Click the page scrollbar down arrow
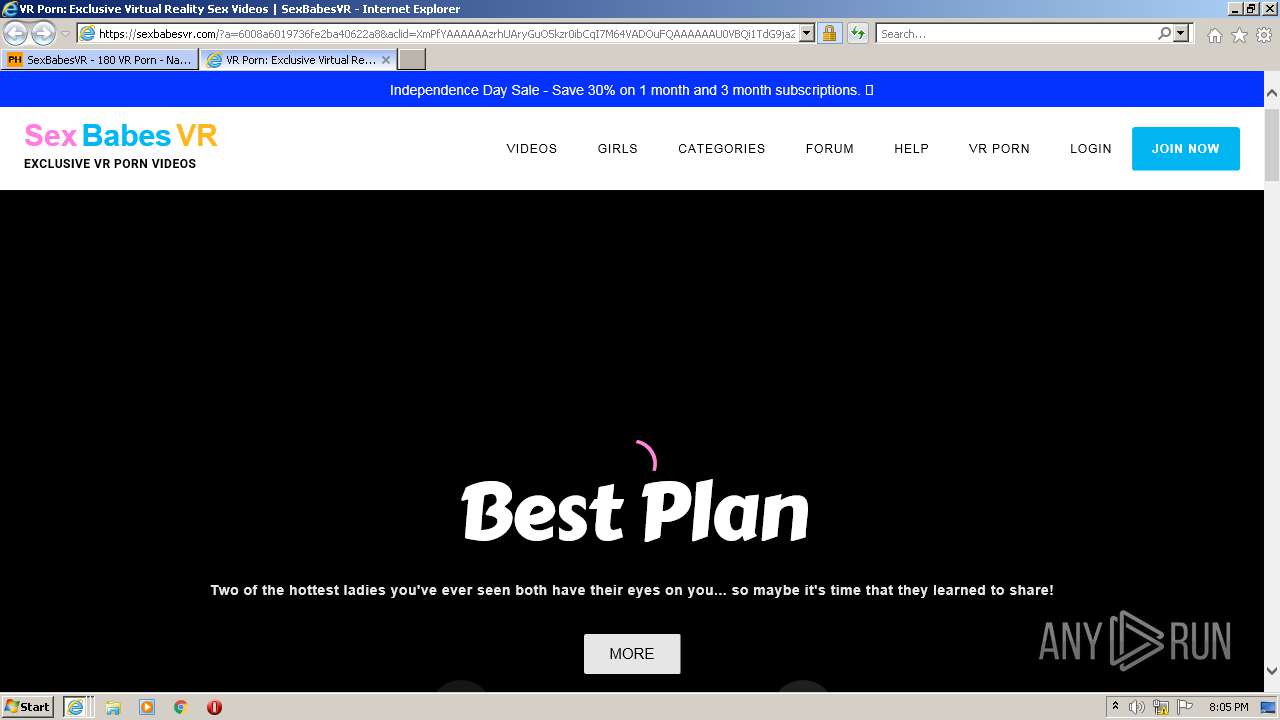This screenshot has width=1280, height=720. [x=1272, y=671]
